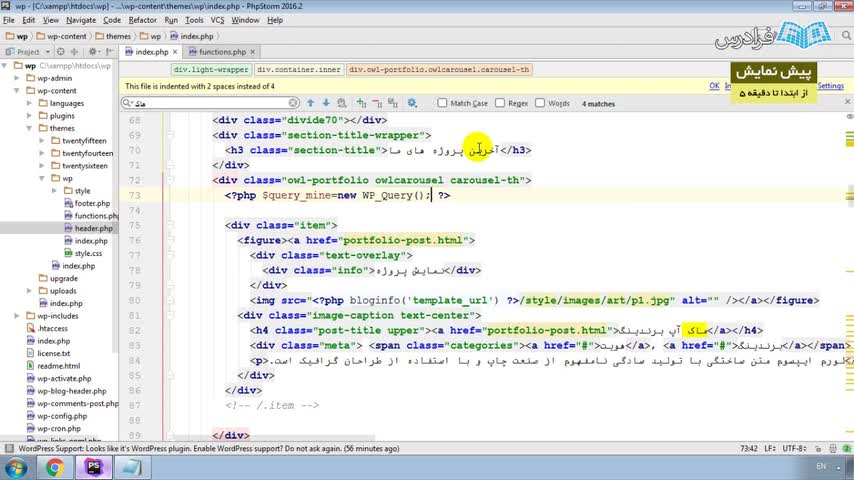This screenshot has width=854, height=480.
Task: Click the tool windows icon in status bar
Action: pos(9,448)
